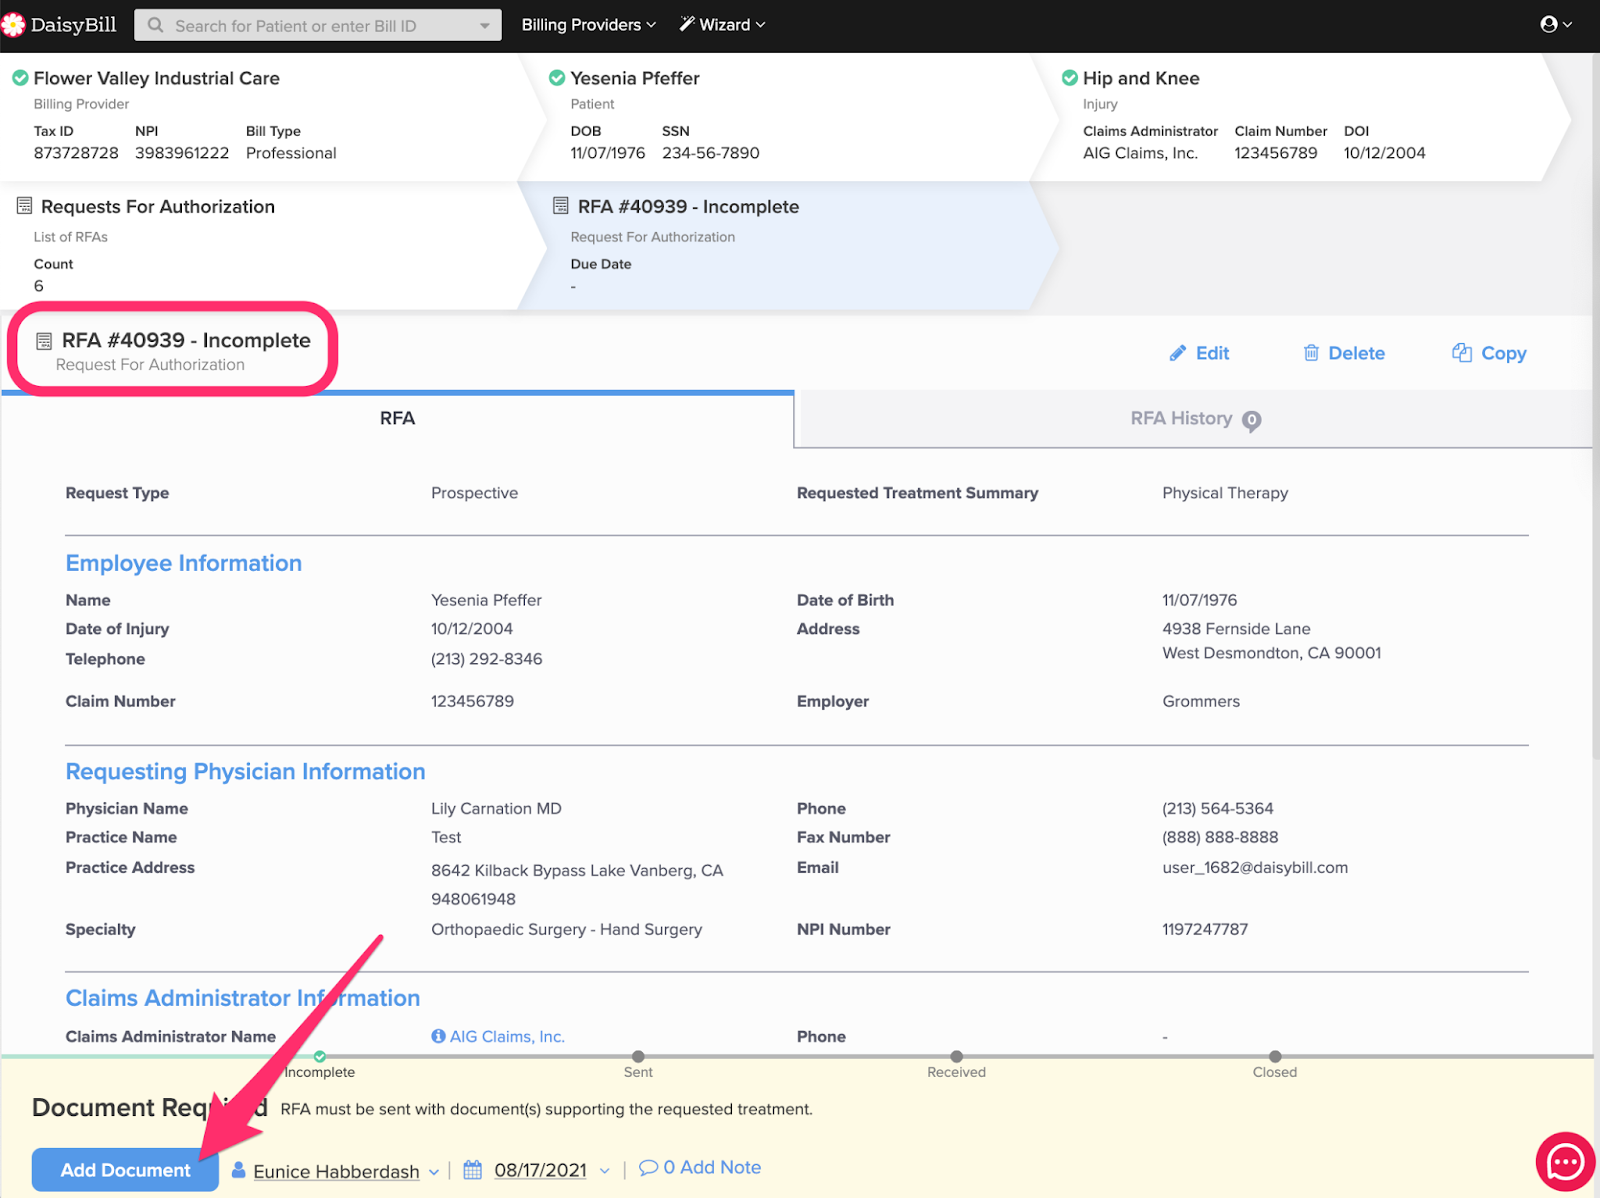Click the Sent progress step marker
The height and width of the screenshot is (1198, 1600).
click(x=638, y=1057)
